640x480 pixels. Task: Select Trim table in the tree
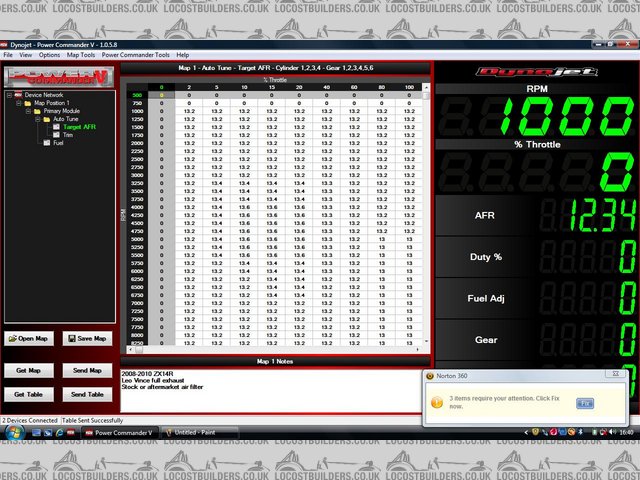click(68, 135)
